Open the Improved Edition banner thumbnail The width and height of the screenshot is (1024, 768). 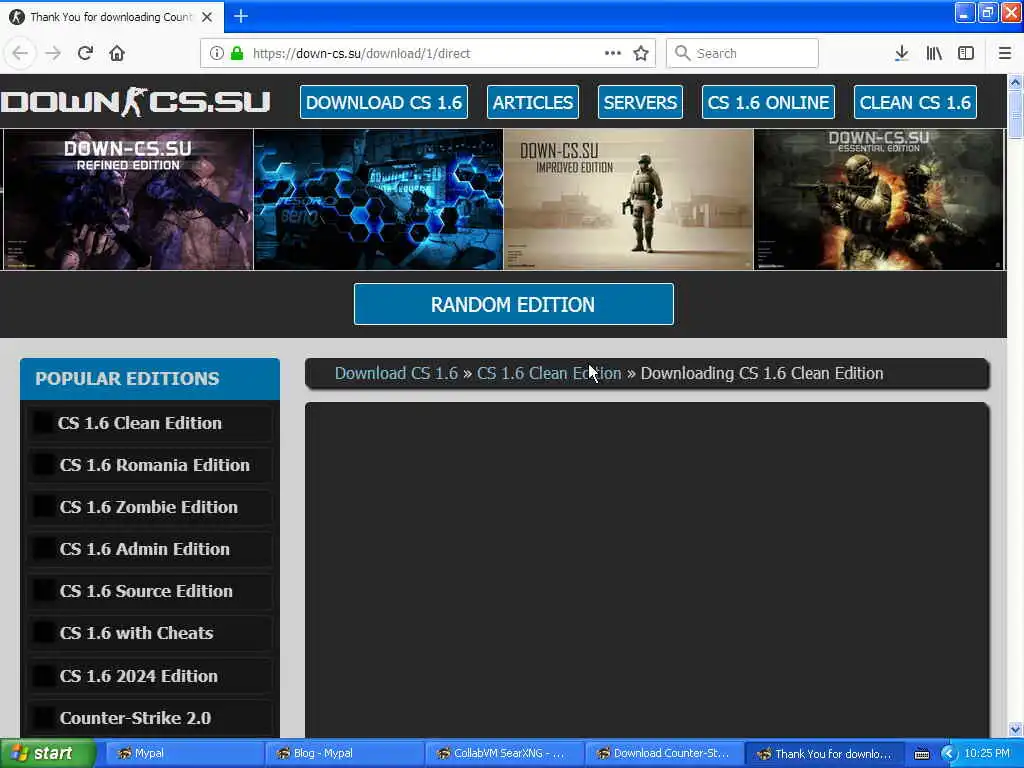tap(628, 199)
